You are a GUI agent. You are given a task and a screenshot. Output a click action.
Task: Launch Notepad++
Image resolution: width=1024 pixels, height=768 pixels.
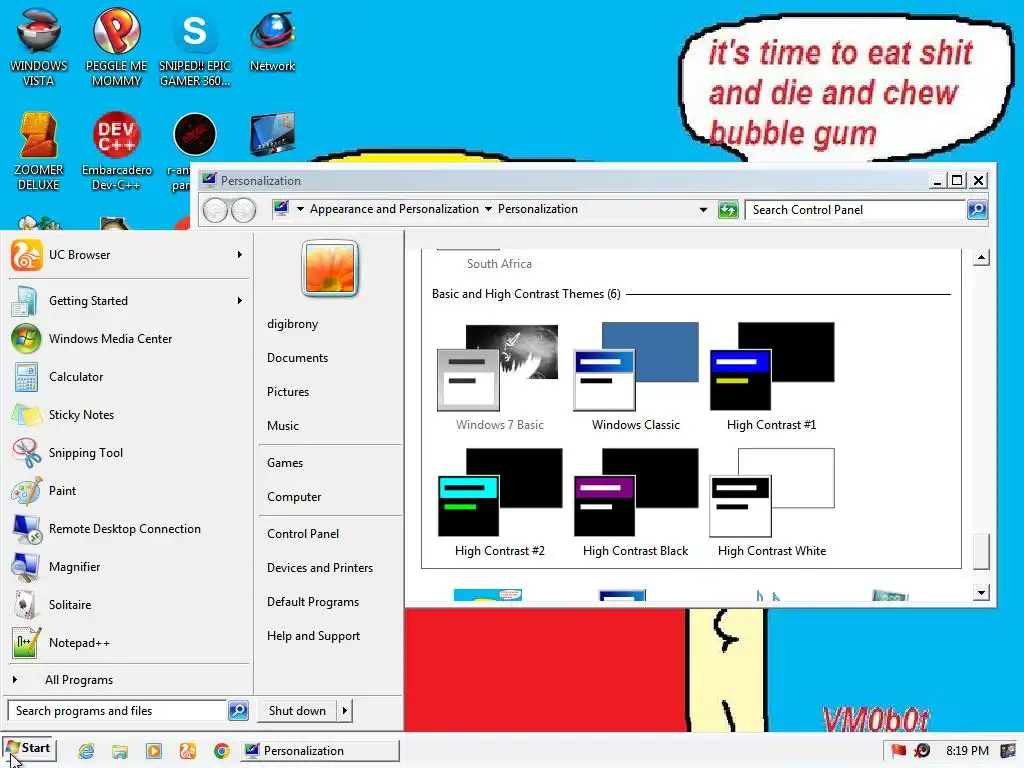coord(129,643)
